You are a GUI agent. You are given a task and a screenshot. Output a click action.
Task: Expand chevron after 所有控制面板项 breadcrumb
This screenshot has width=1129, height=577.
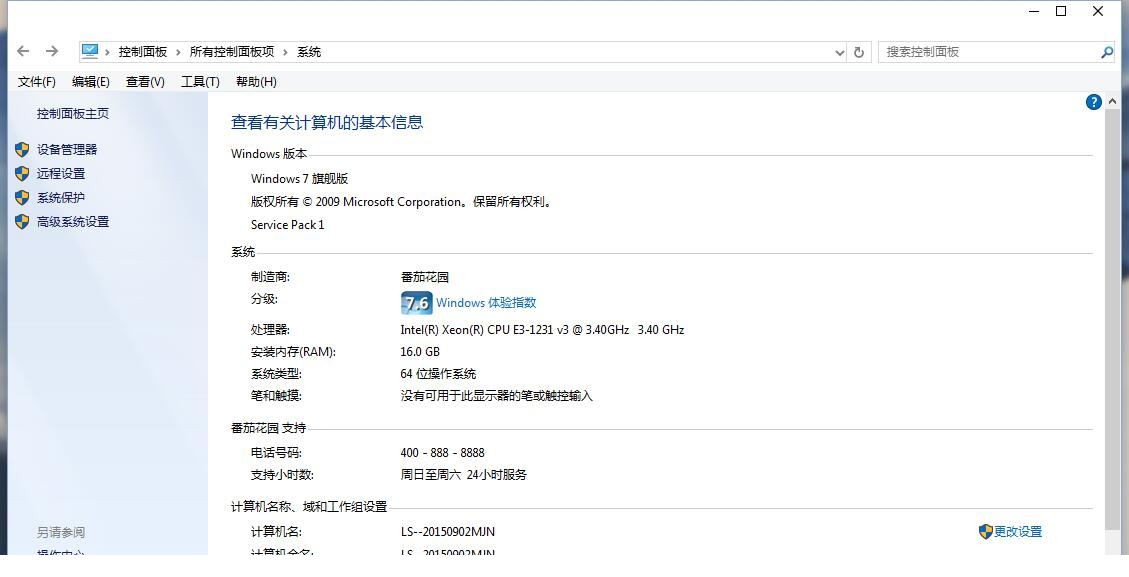tap(285, 52)
